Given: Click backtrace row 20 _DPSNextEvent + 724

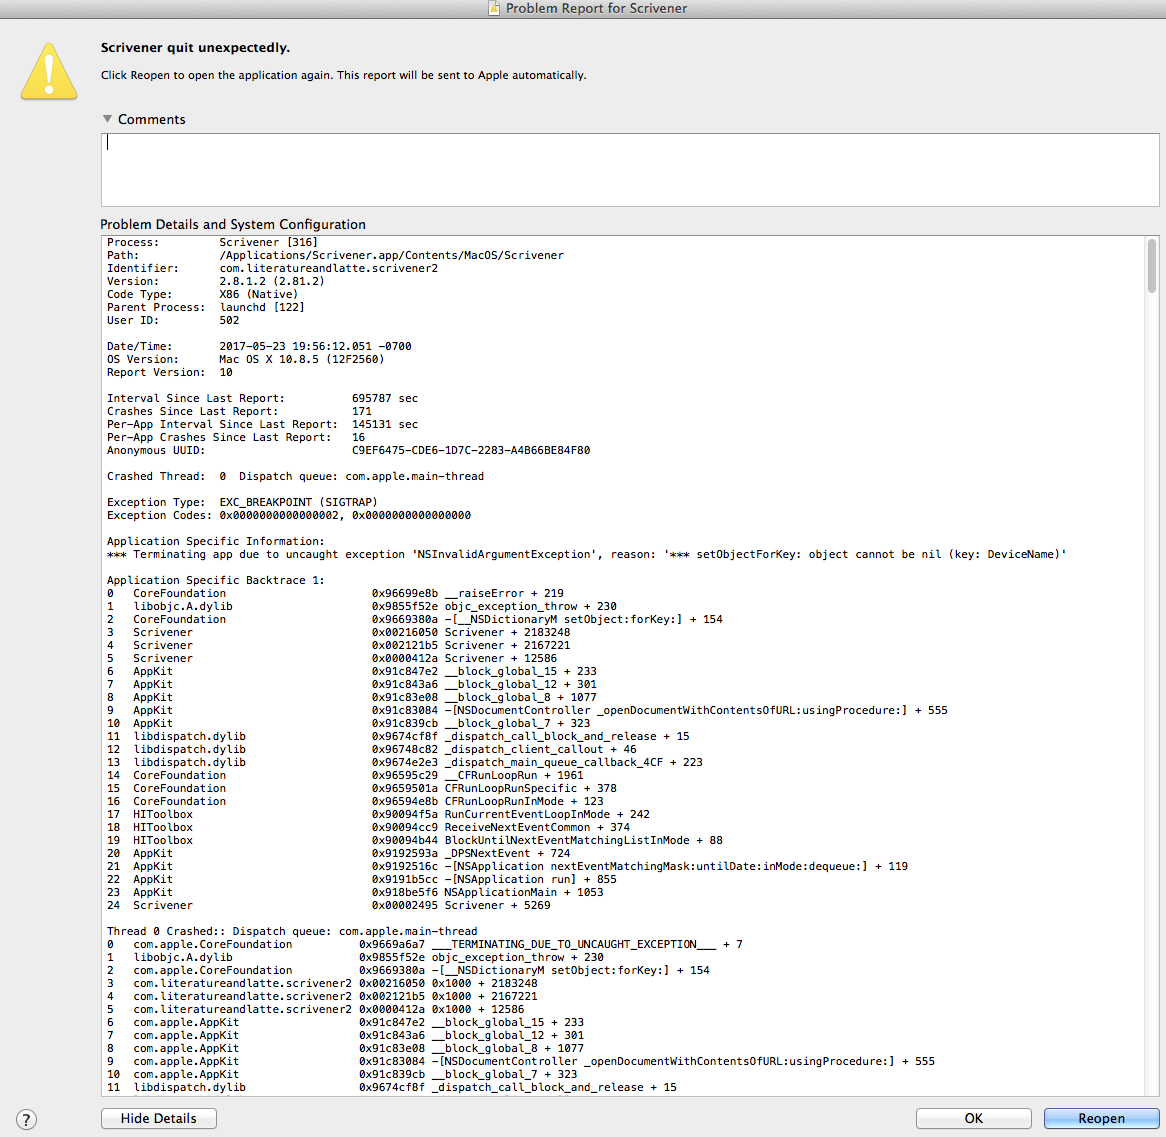Looking at the screenshot, I should [338, 854].
